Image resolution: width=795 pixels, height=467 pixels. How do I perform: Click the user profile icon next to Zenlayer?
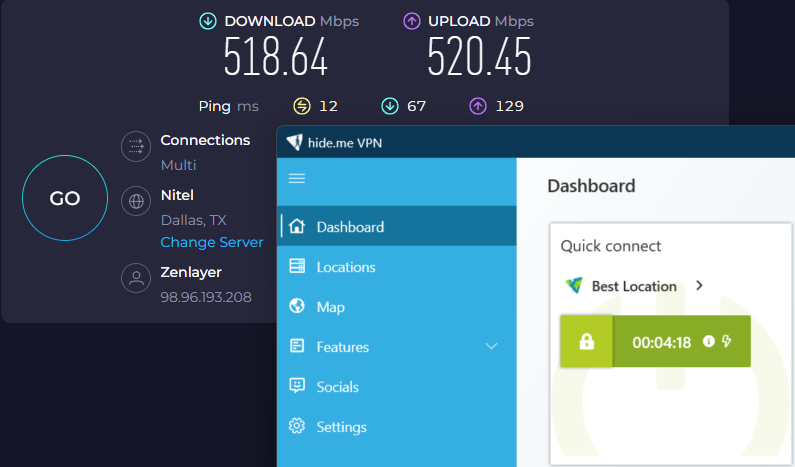[x=136, y=278]
